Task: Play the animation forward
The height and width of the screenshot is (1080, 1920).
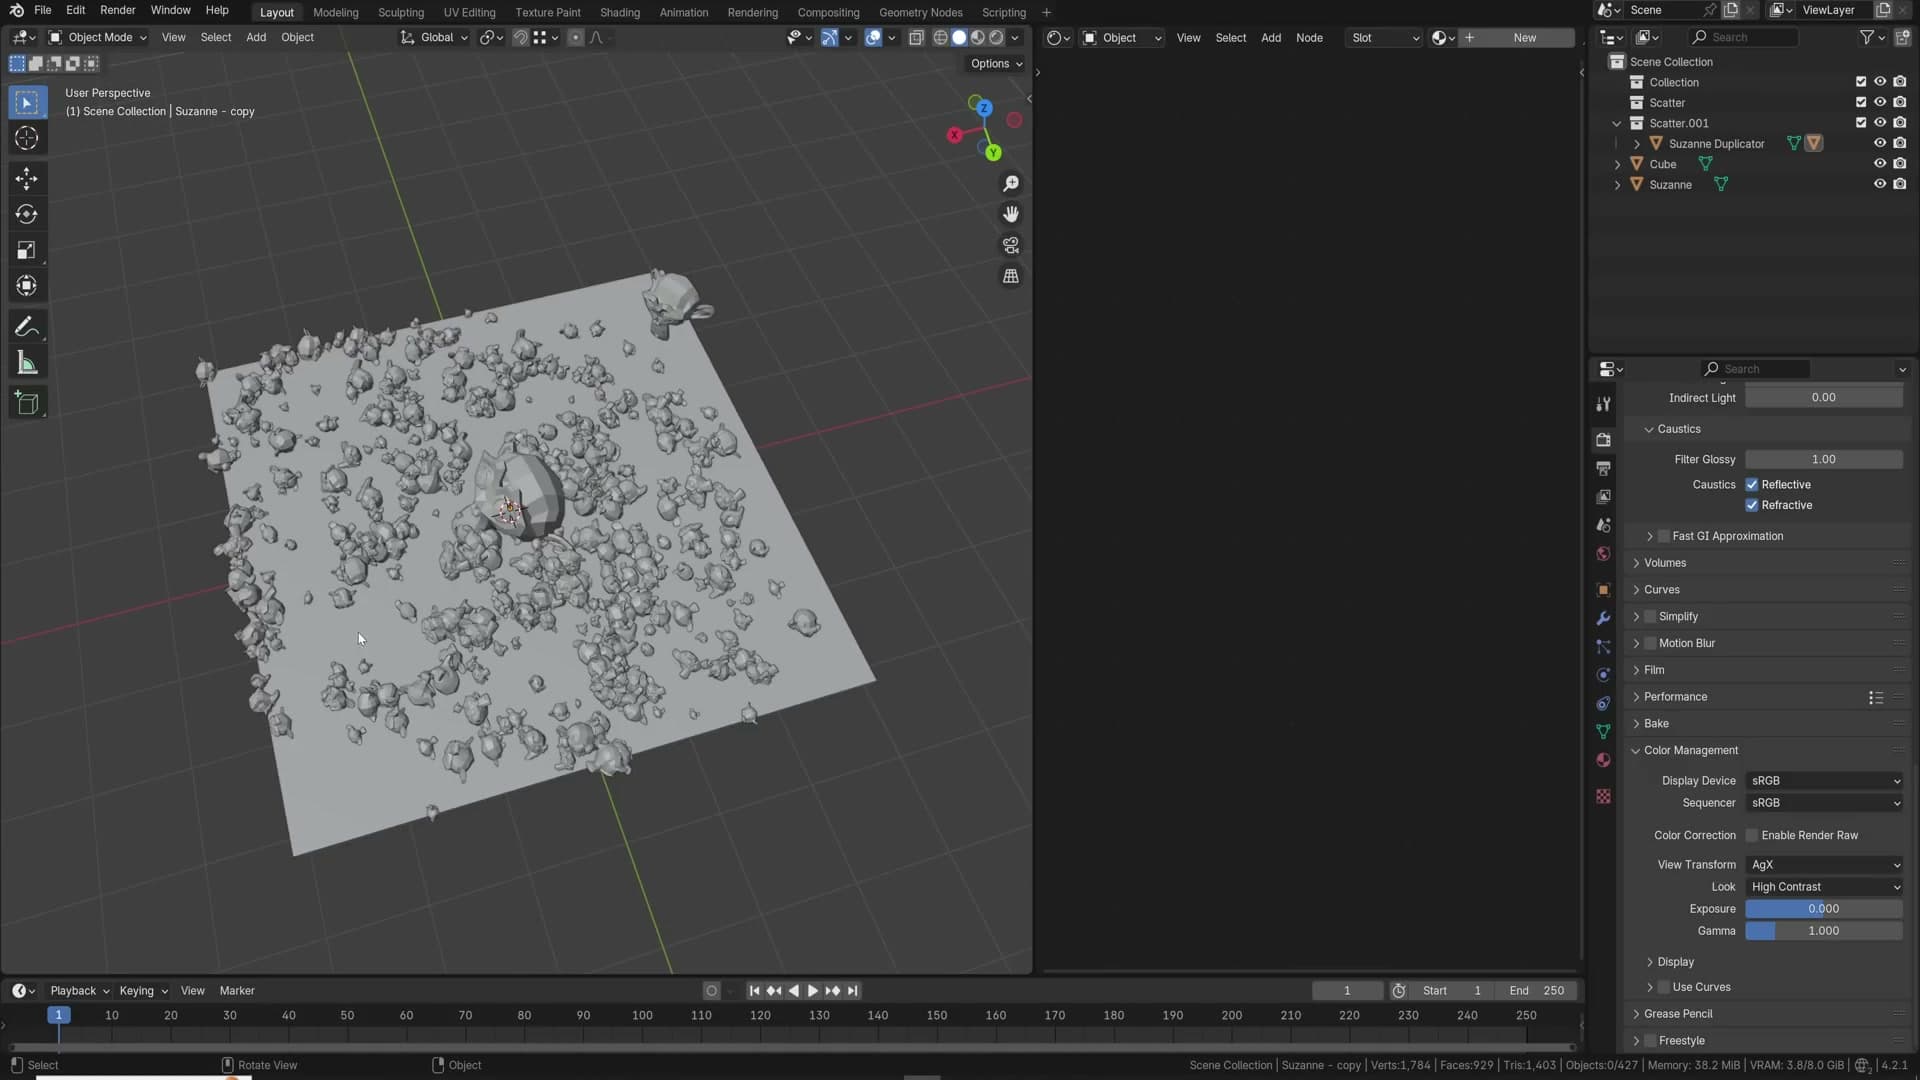Action: 812,991
